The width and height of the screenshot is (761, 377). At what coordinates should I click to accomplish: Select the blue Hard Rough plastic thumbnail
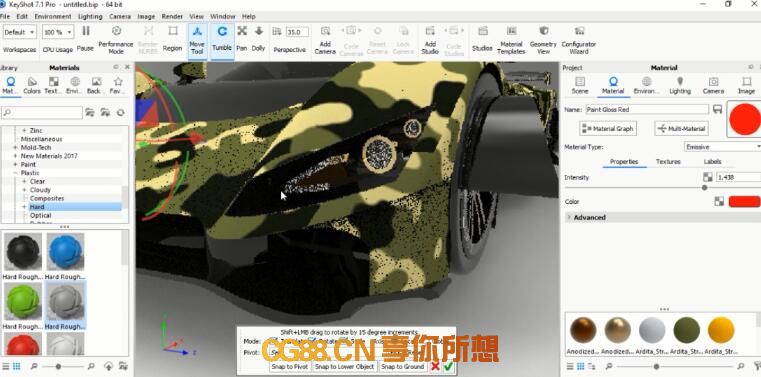pyautogui.click(x=66, y=252)
